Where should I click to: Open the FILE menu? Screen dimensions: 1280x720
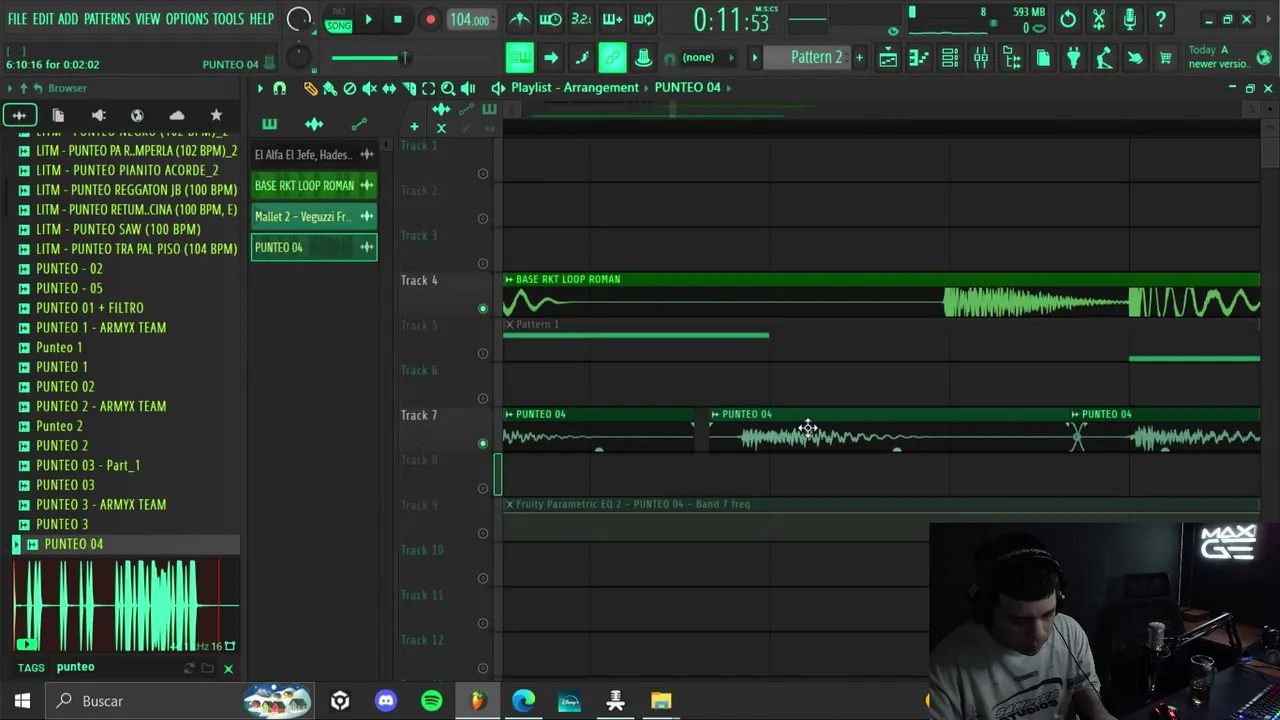pos(17,19)
